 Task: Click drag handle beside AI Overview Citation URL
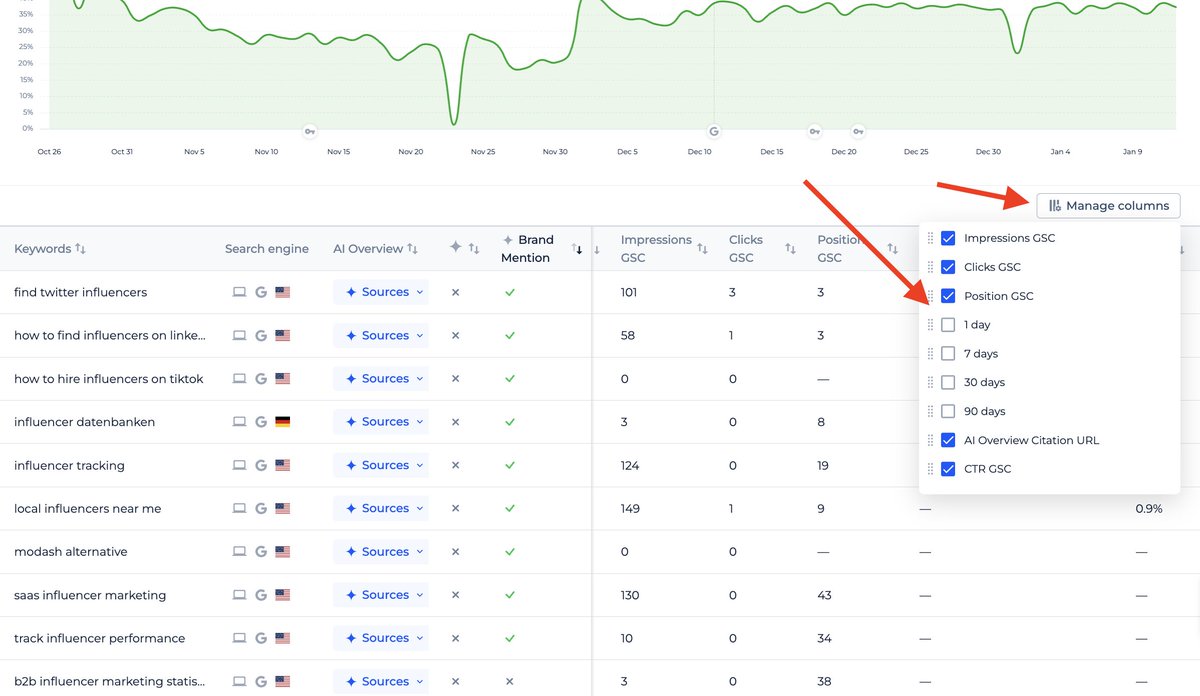931,440
